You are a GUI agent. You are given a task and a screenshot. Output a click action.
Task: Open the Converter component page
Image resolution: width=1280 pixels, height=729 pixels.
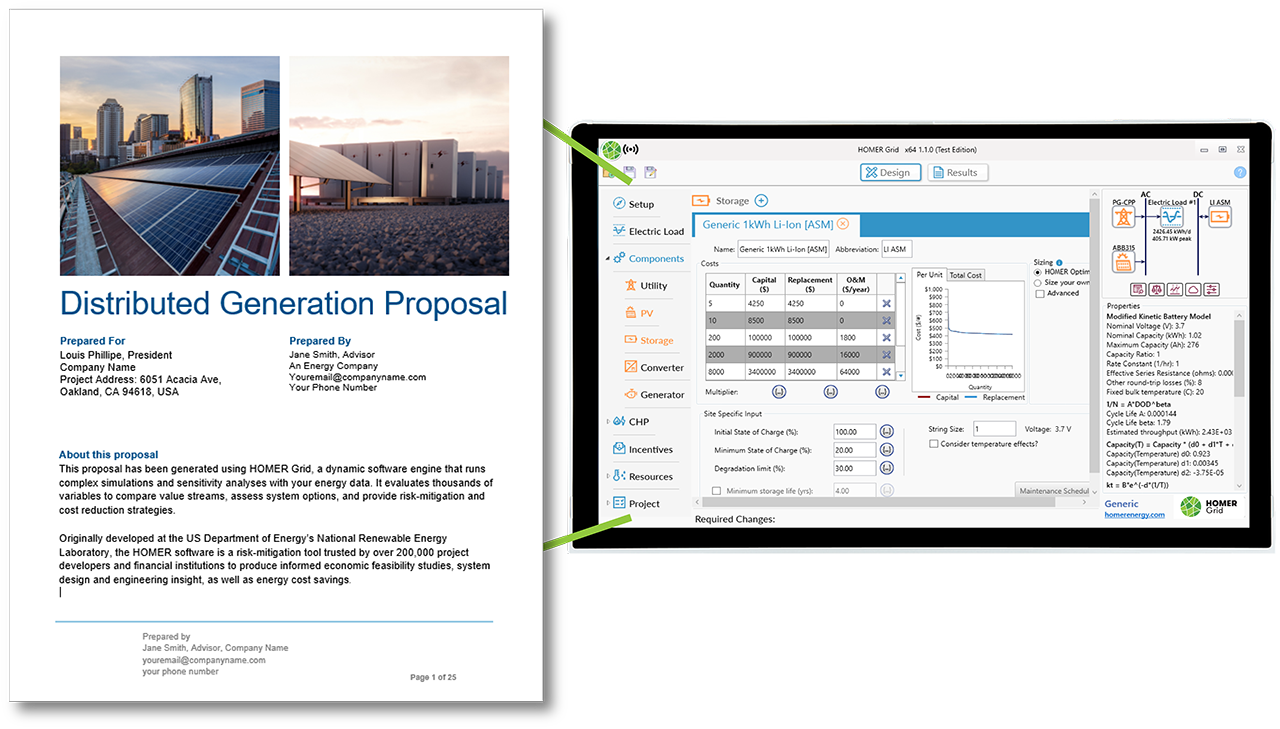point(631,368)
